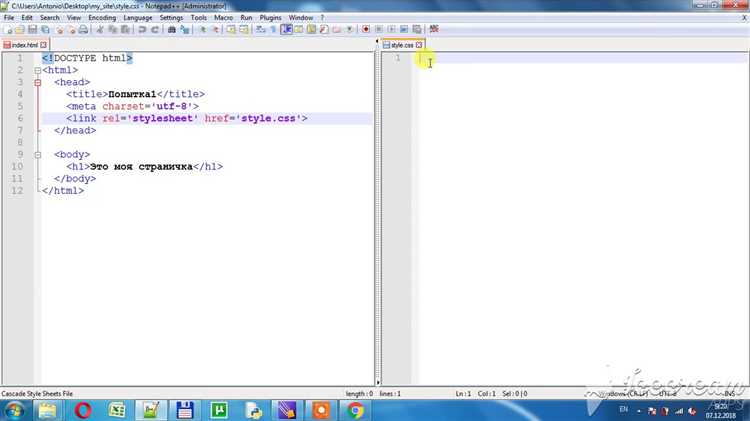The width and height of the screenshot is (750, 421).
Task: Open the Plugins menu
Action: click(x=269, y=18)
